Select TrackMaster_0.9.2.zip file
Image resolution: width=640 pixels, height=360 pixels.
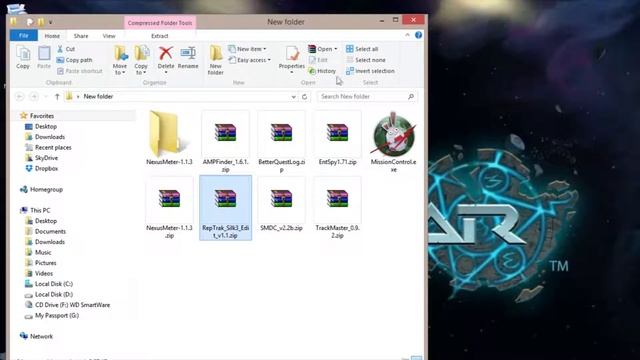click(x=338, y=208)
